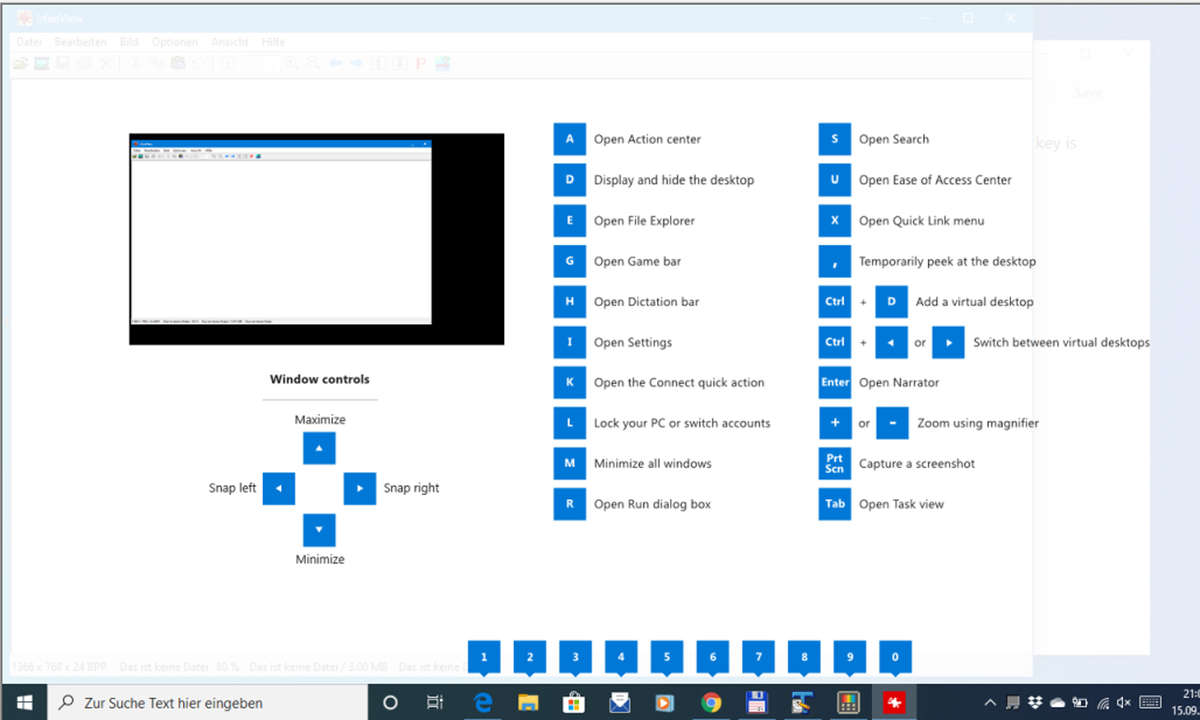This screenshot has height=720, width=1200.
Task: Open the Bearbeiten menu in IrfanView
Action: point(82,42)
